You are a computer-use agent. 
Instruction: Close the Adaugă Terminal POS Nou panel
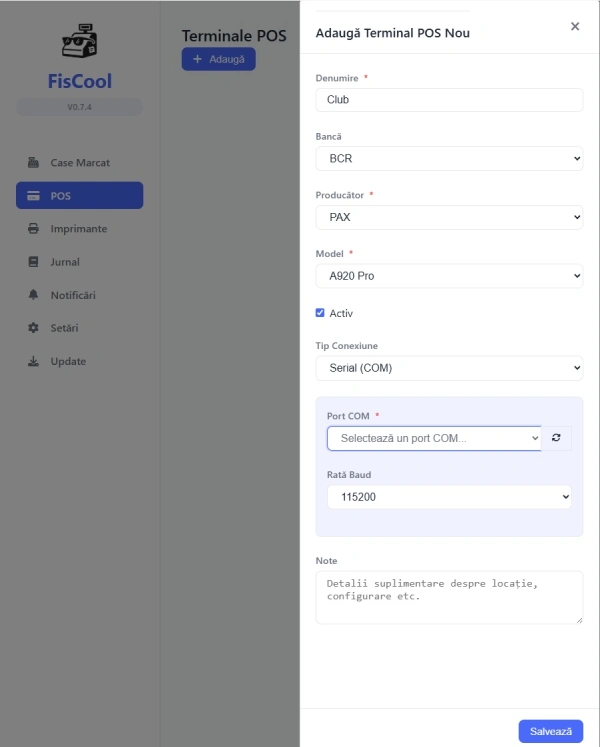coord(575,26)
